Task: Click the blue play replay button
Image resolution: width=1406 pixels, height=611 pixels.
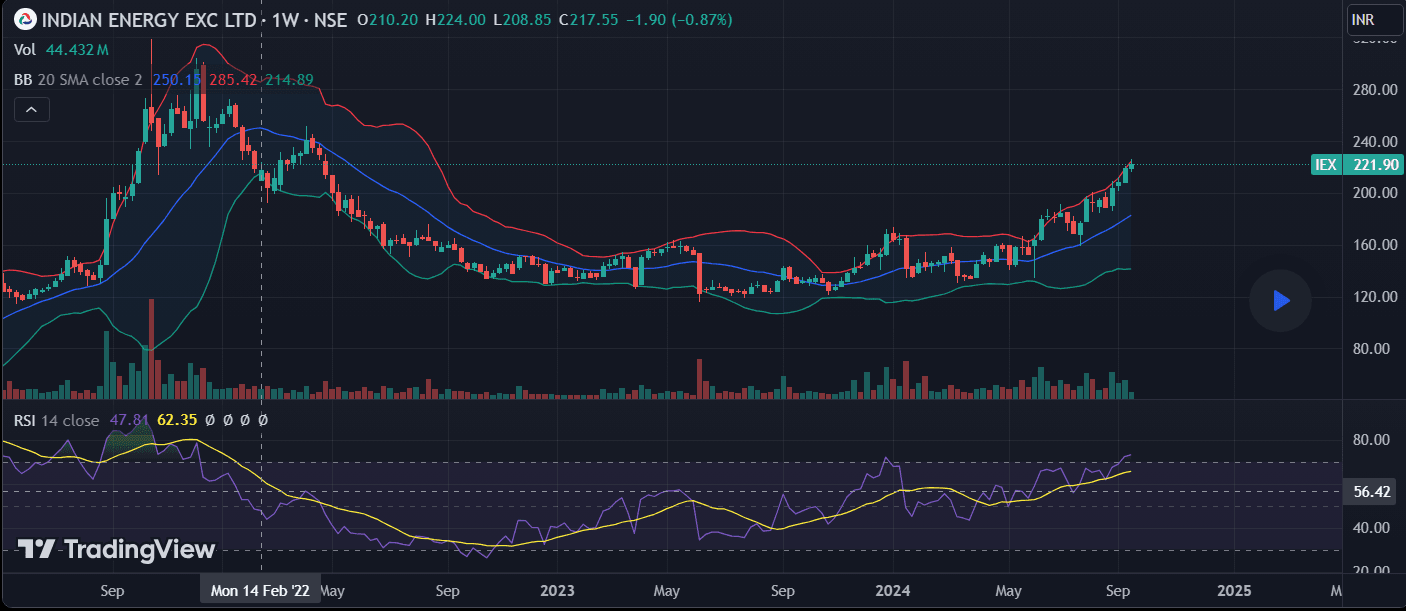Action: [x=1280, y=300]
